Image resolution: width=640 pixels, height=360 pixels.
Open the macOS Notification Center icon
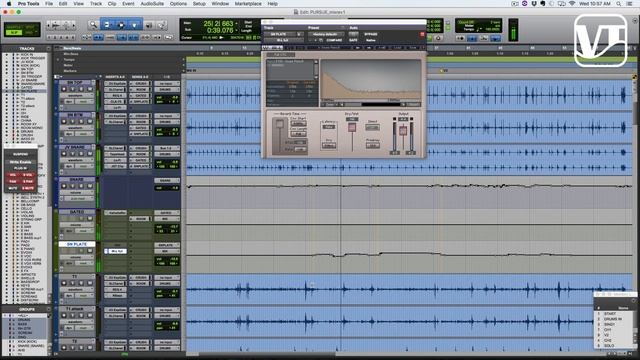coord(629,4)
